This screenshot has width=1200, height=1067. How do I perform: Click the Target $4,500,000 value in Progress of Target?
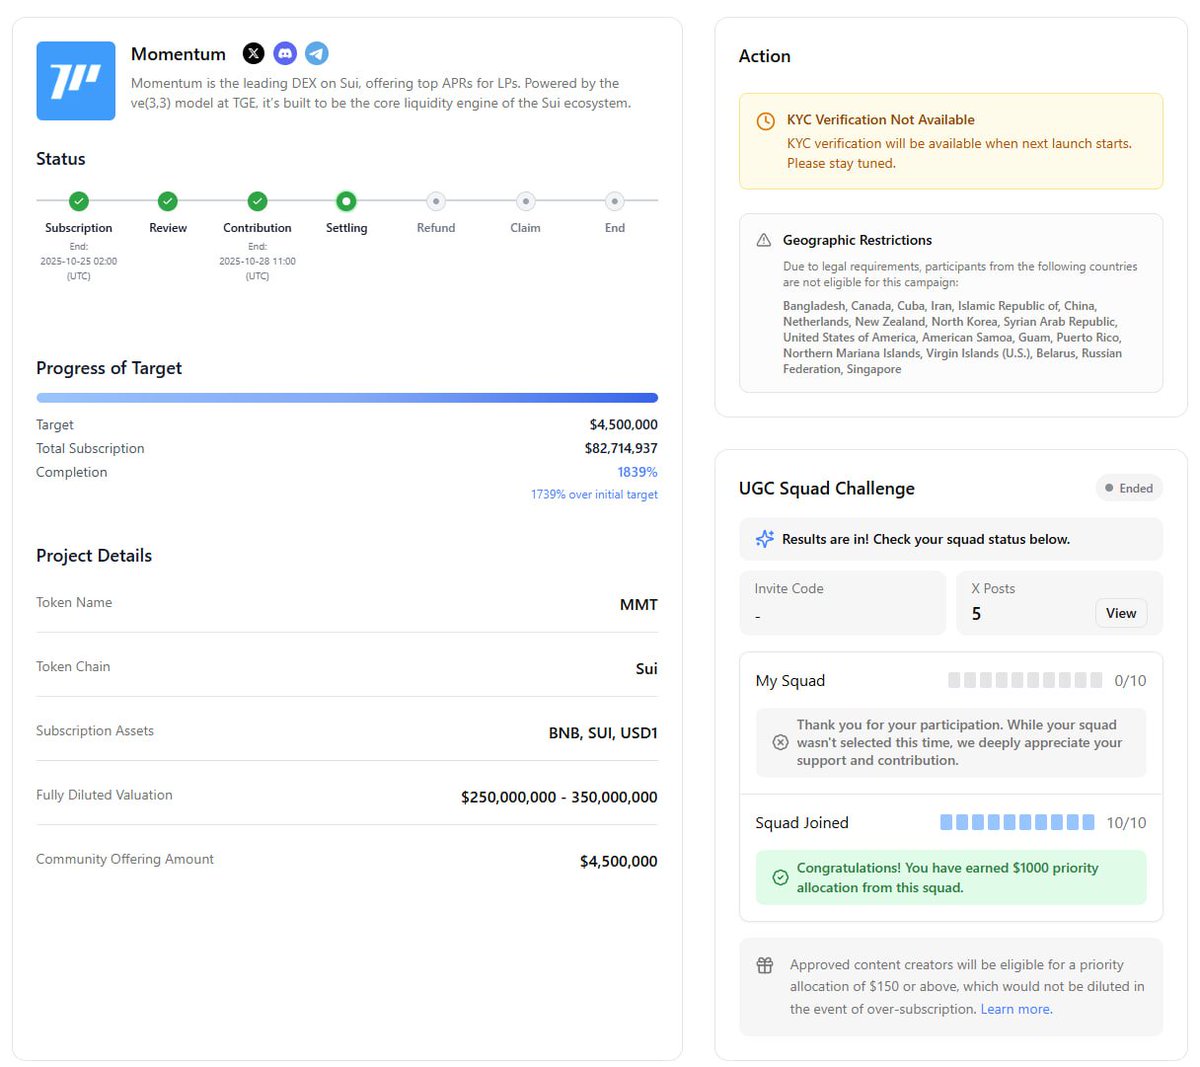[623, 424]
